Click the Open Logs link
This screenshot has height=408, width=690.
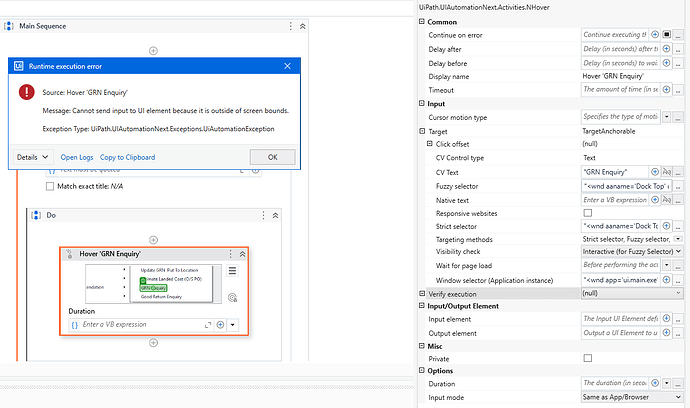pos(77,157)
